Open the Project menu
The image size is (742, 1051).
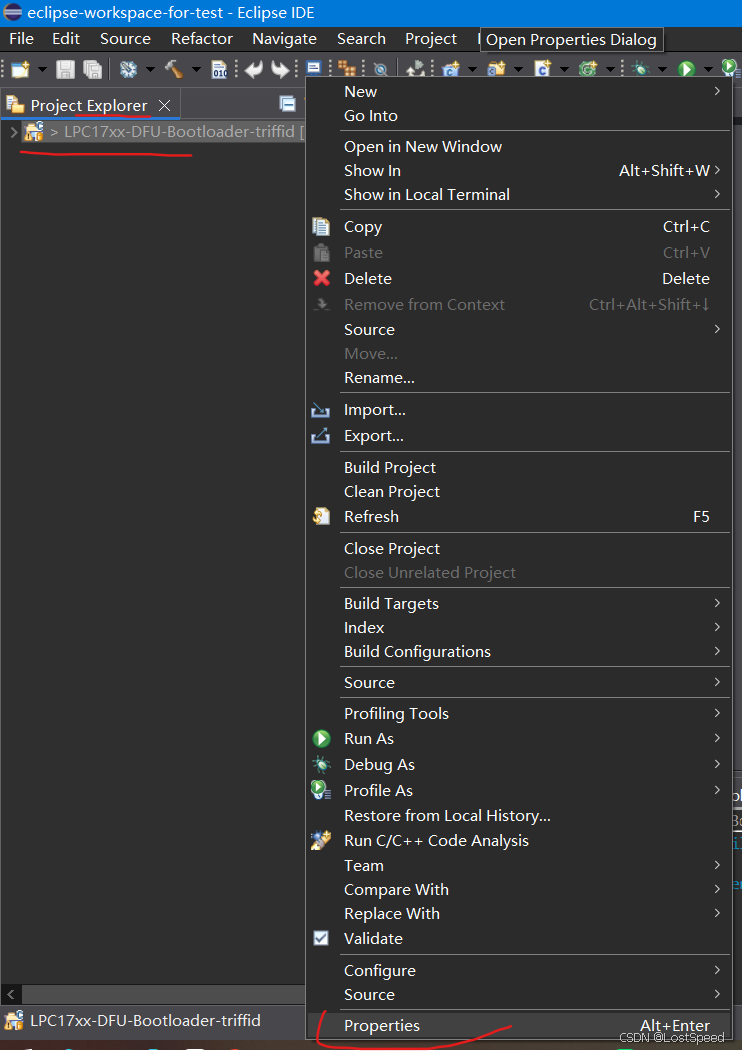pos(431,39)
